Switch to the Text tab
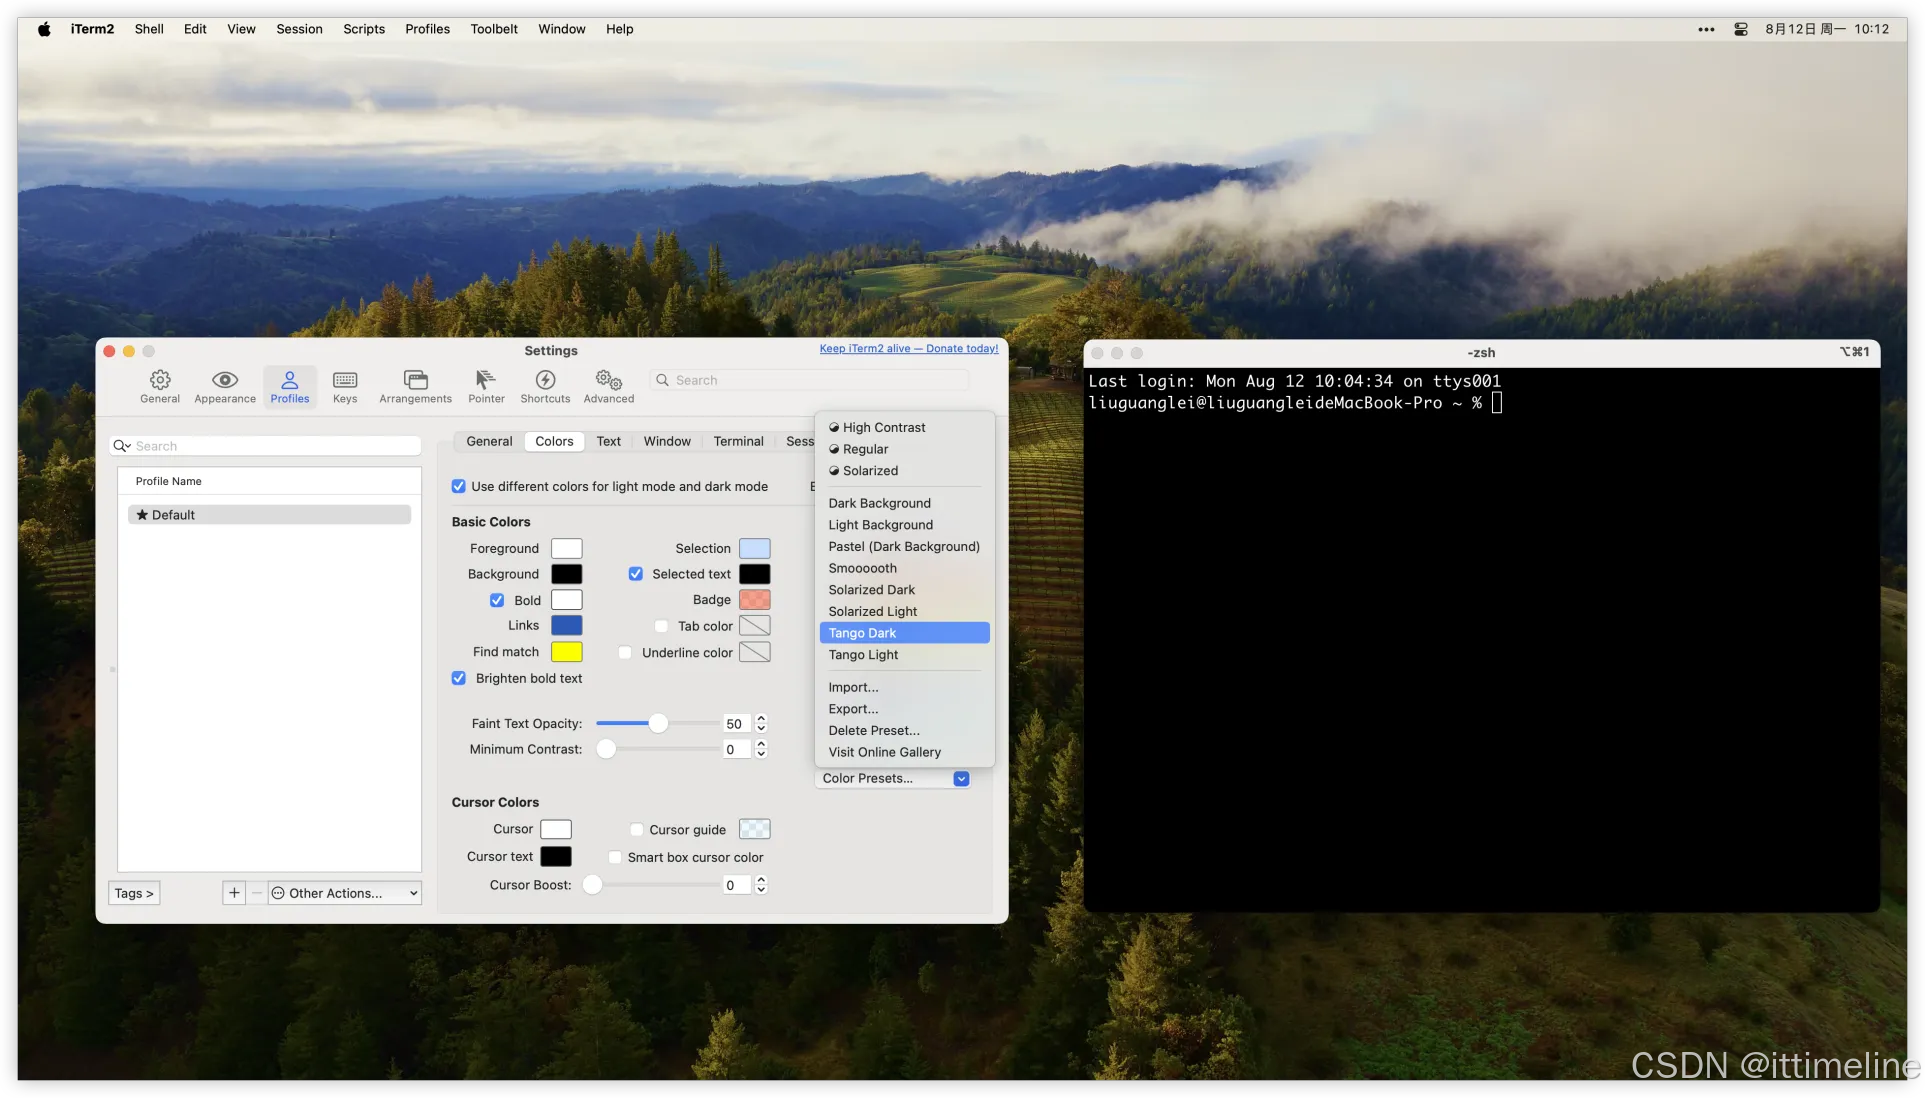The image size is (1925, 1098). point(608,441)
